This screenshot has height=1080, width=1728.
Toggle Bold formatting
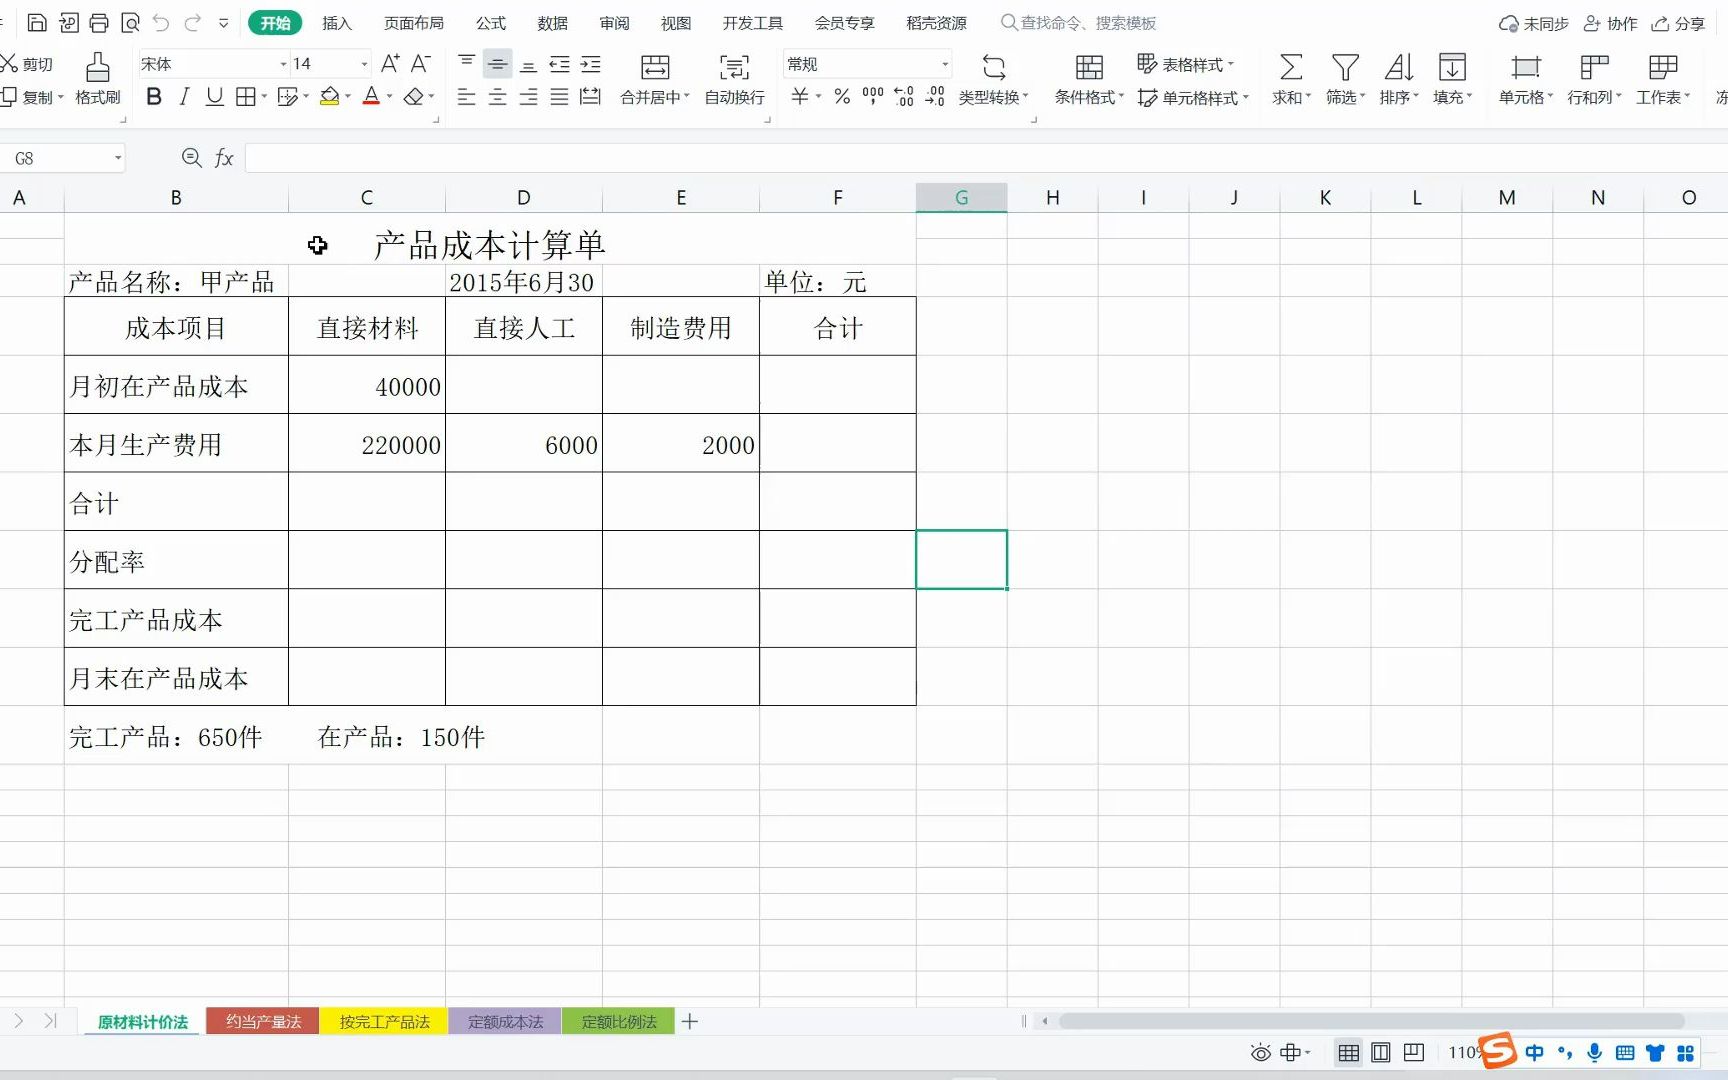[x=153, y=96]
